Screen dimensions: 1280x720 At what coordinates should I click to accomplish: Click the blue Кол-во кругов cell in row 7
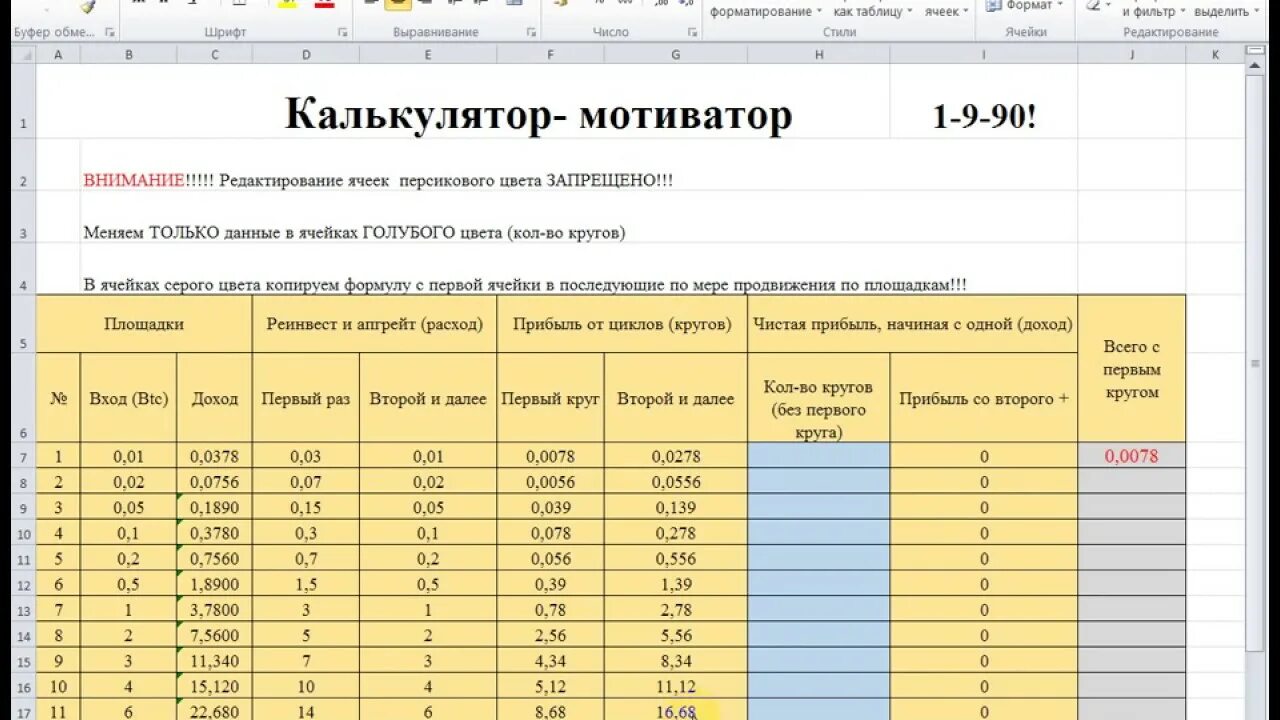[819, 456]
